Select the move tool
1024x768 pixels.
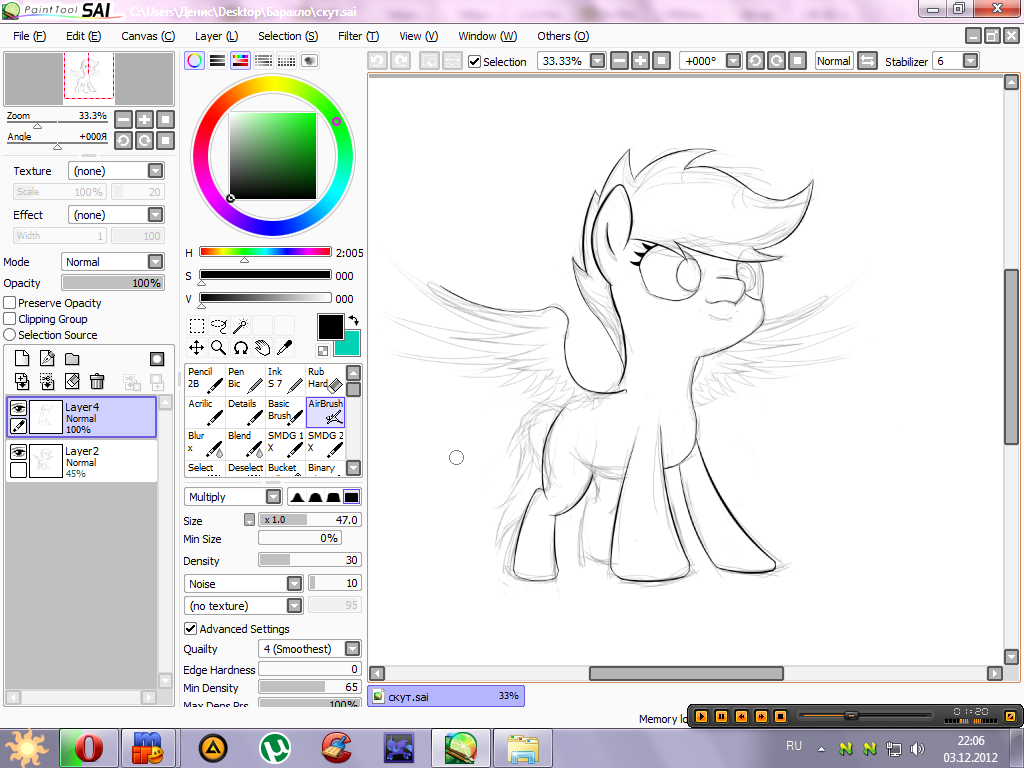[197, 347]
